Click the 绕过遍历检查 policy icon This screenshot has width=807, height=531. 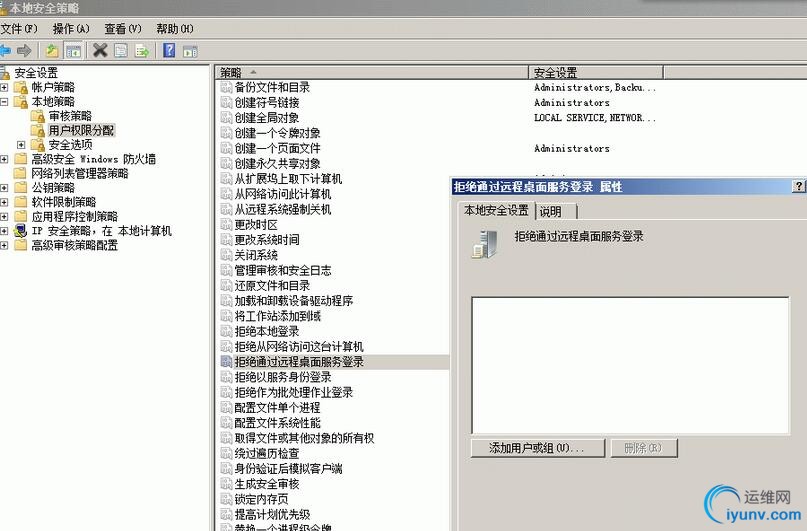click(x=226, y=453)
